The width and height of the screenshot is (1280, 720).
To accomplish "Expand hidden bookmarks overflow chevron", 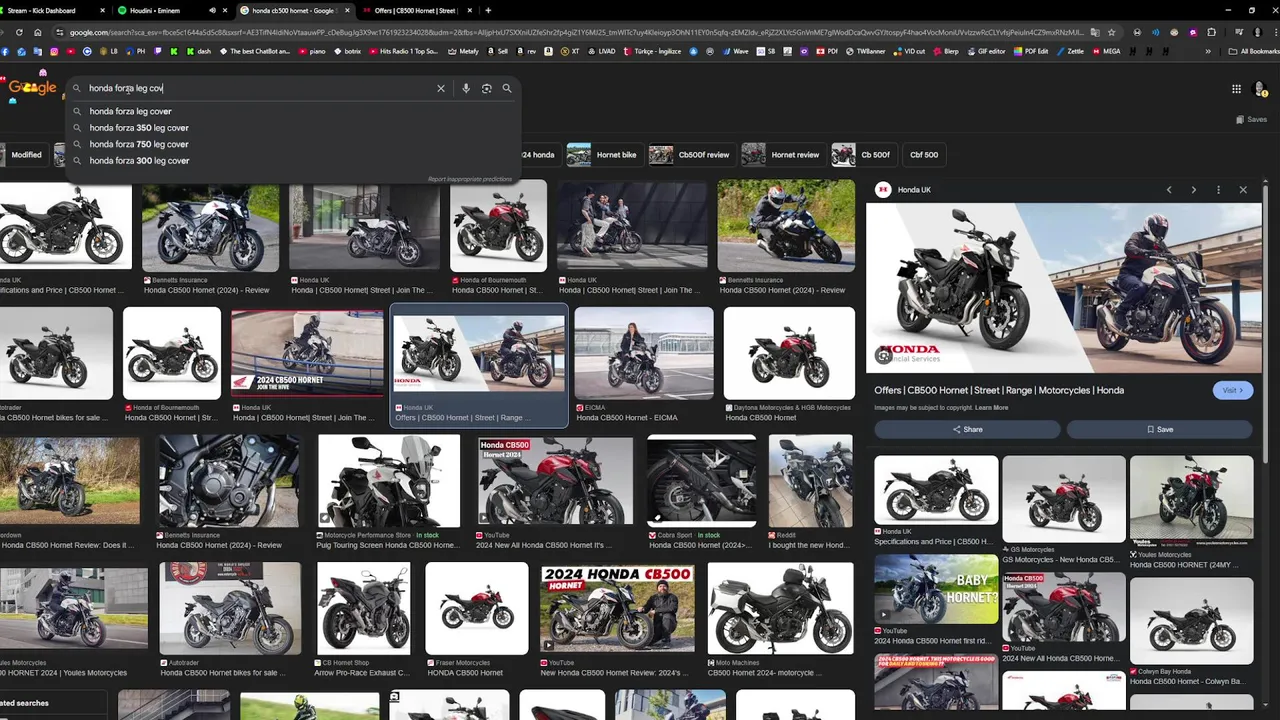I will [1208, 51].
